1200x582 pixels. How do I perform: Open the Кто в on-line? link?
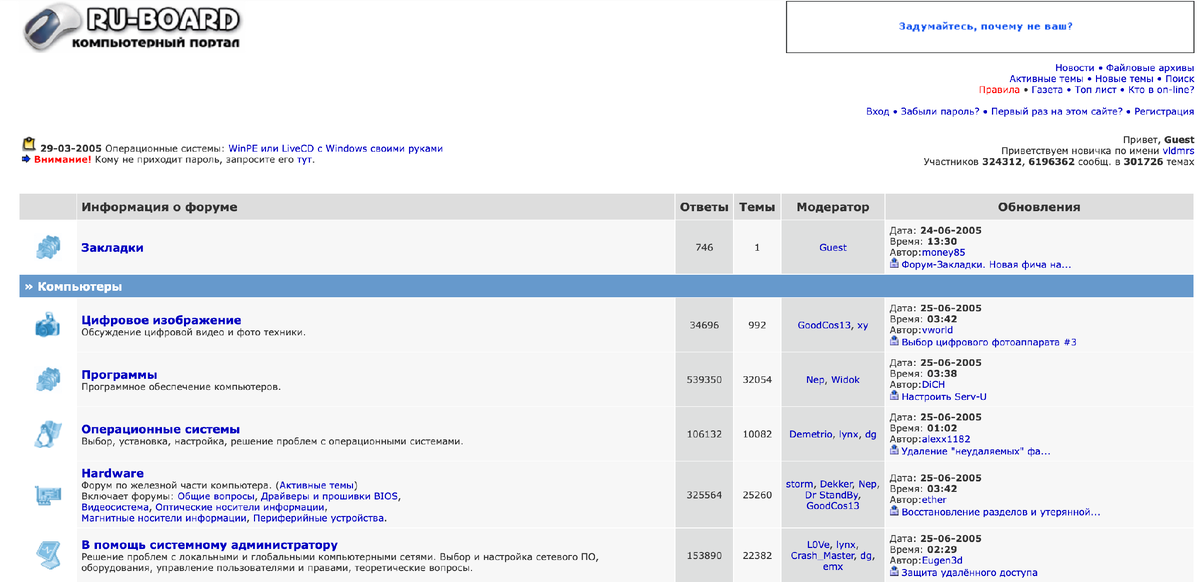click(x=1159, y=89)
